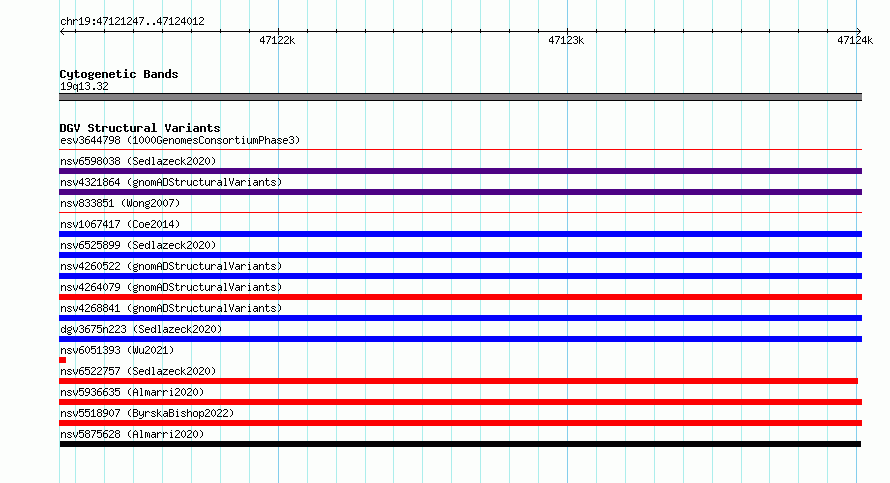890x483 pixels.
Task: Click the 47124k ruler tick label
Action: point(855,40)
